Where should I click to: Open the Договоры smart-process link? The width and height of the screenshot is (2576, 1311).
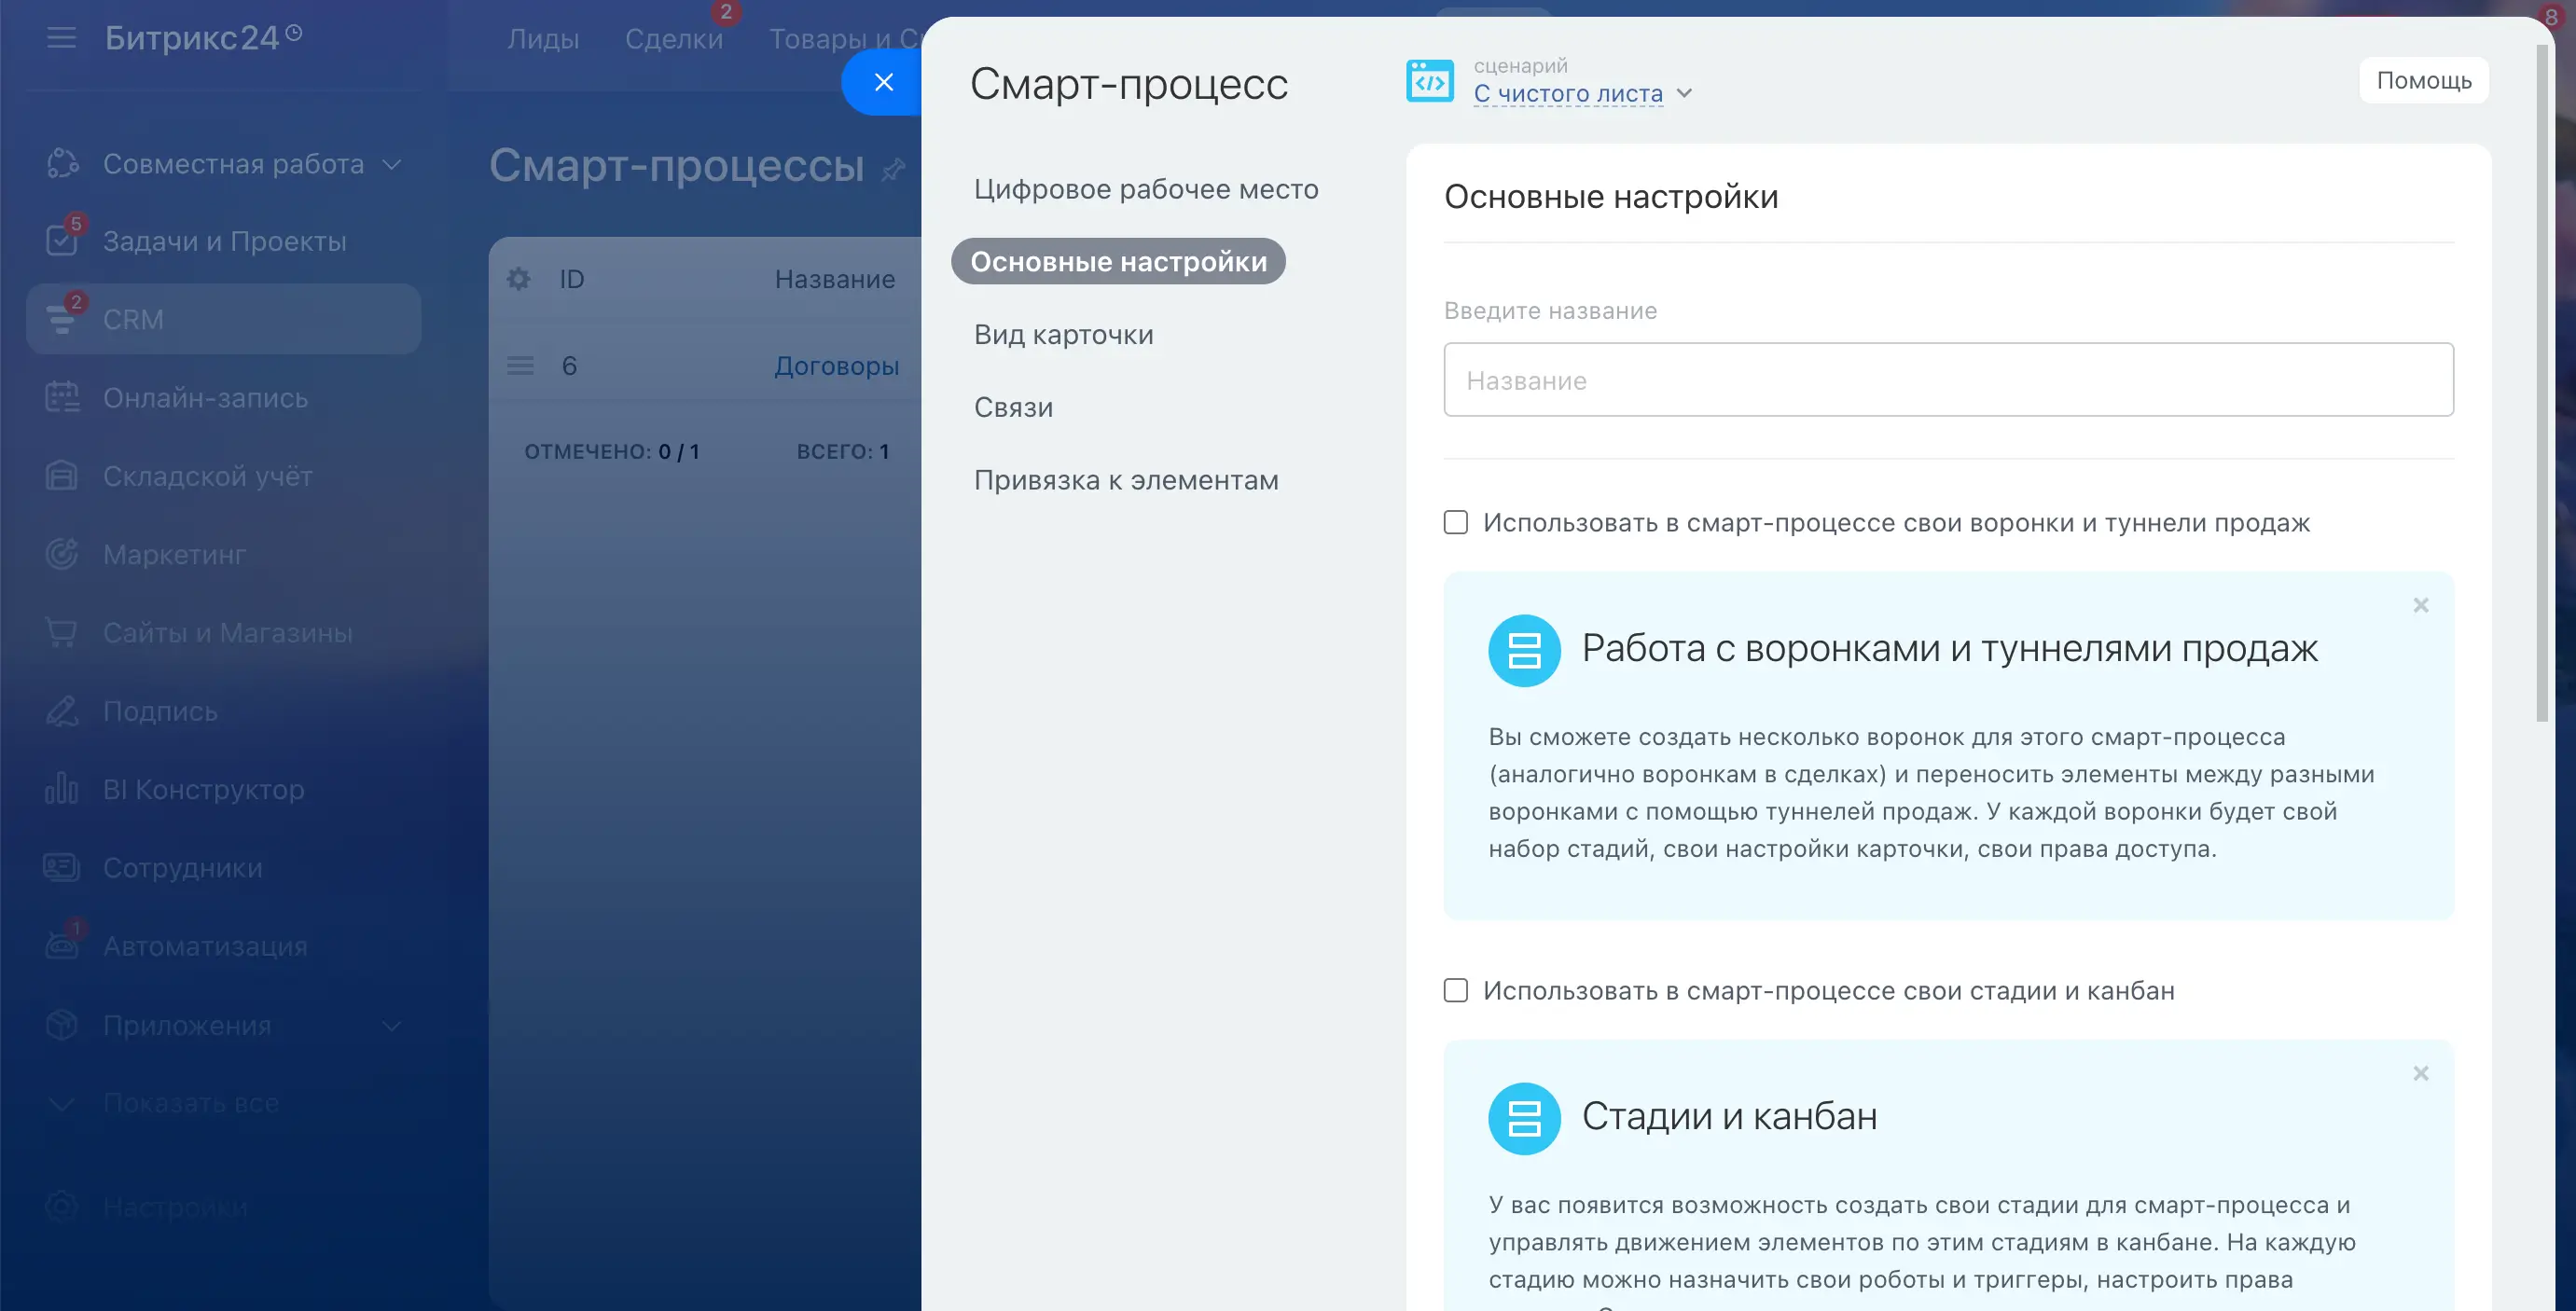click(x=836, y=366)
